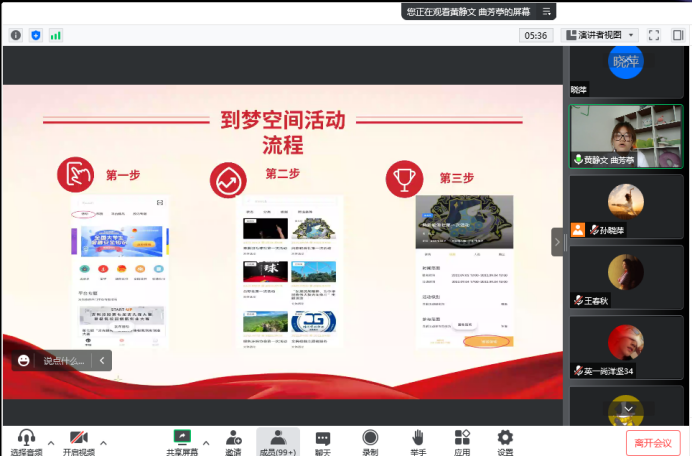Viewport: 692px width, 456px height.
Task: Collapse the chat input bar arrow
Action: tap(101, 361)
